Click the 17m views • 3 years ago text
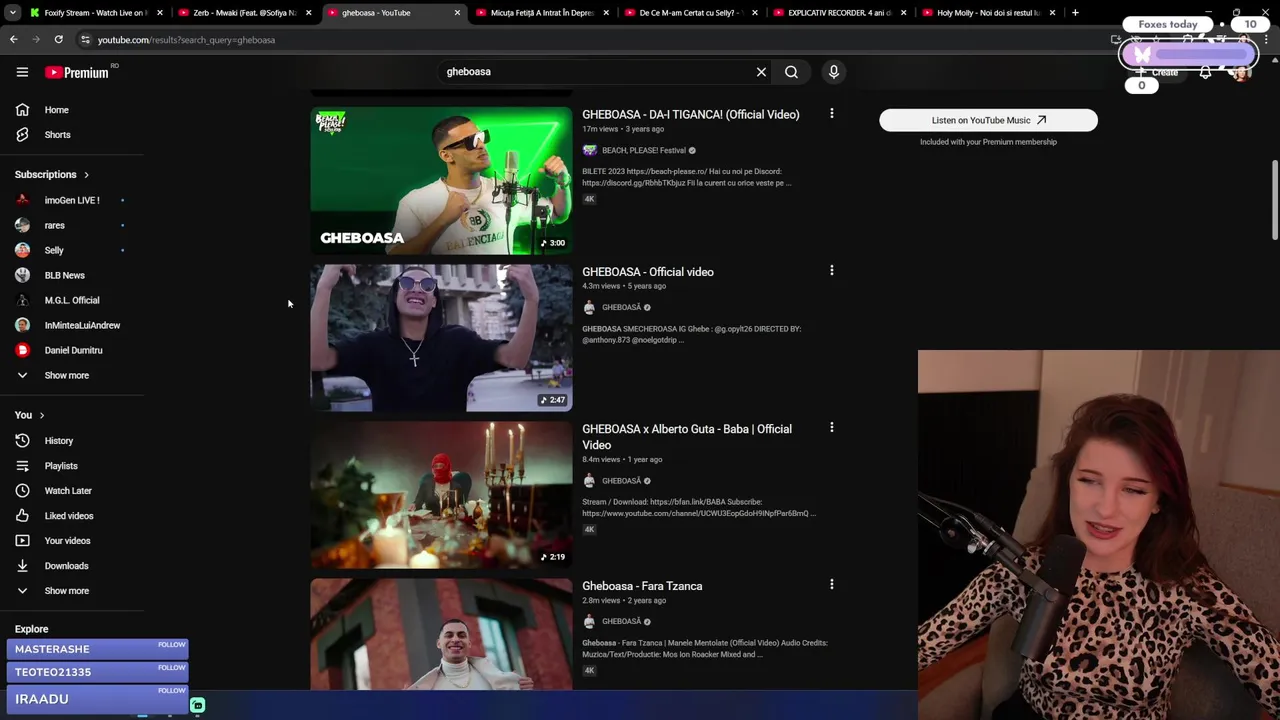The height and width of the screenshot is (720, 1280). 622,129
